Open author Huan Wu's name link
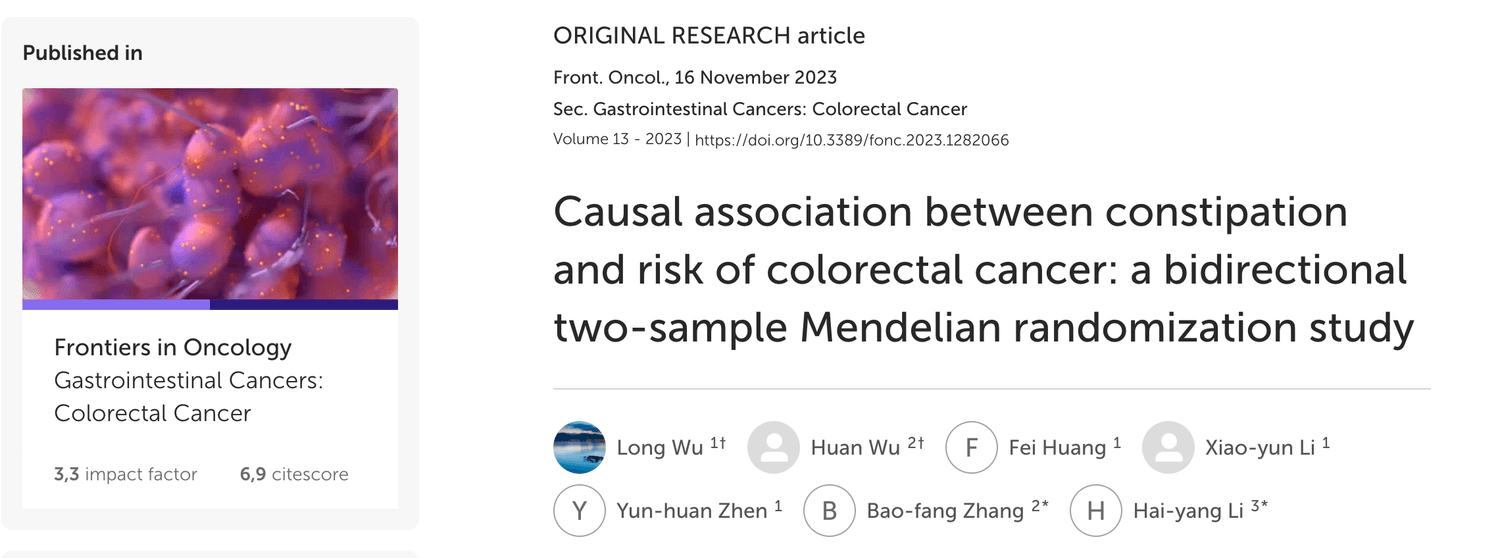The width and height of the screenshot is (1500, 558). [857, 448]
